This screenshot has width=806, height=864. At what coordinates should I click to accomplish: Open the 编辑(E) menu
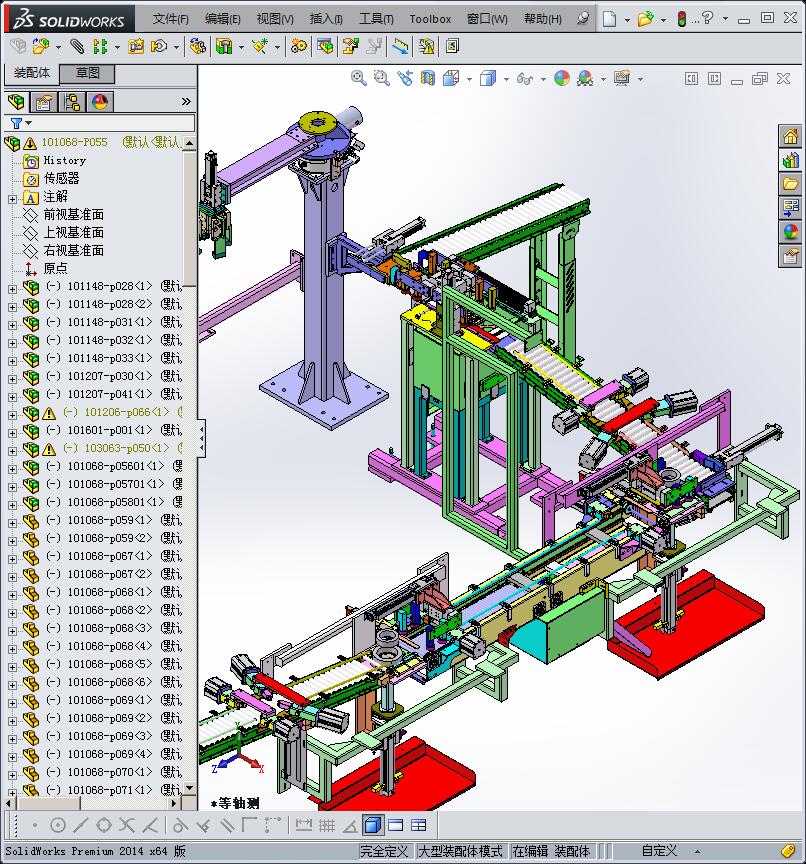(x=223, y=19)
